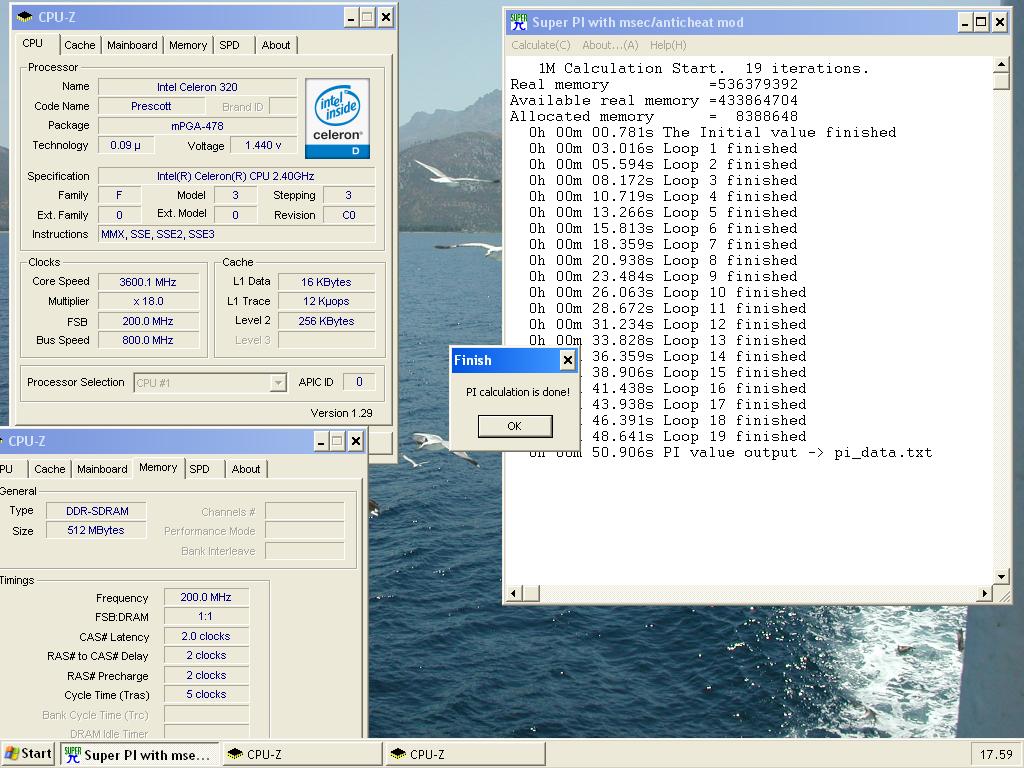Screen dimensions: 1024x768
Task: Open Mainboard tab in lower CPU-Z window
Action: [102, 469]
